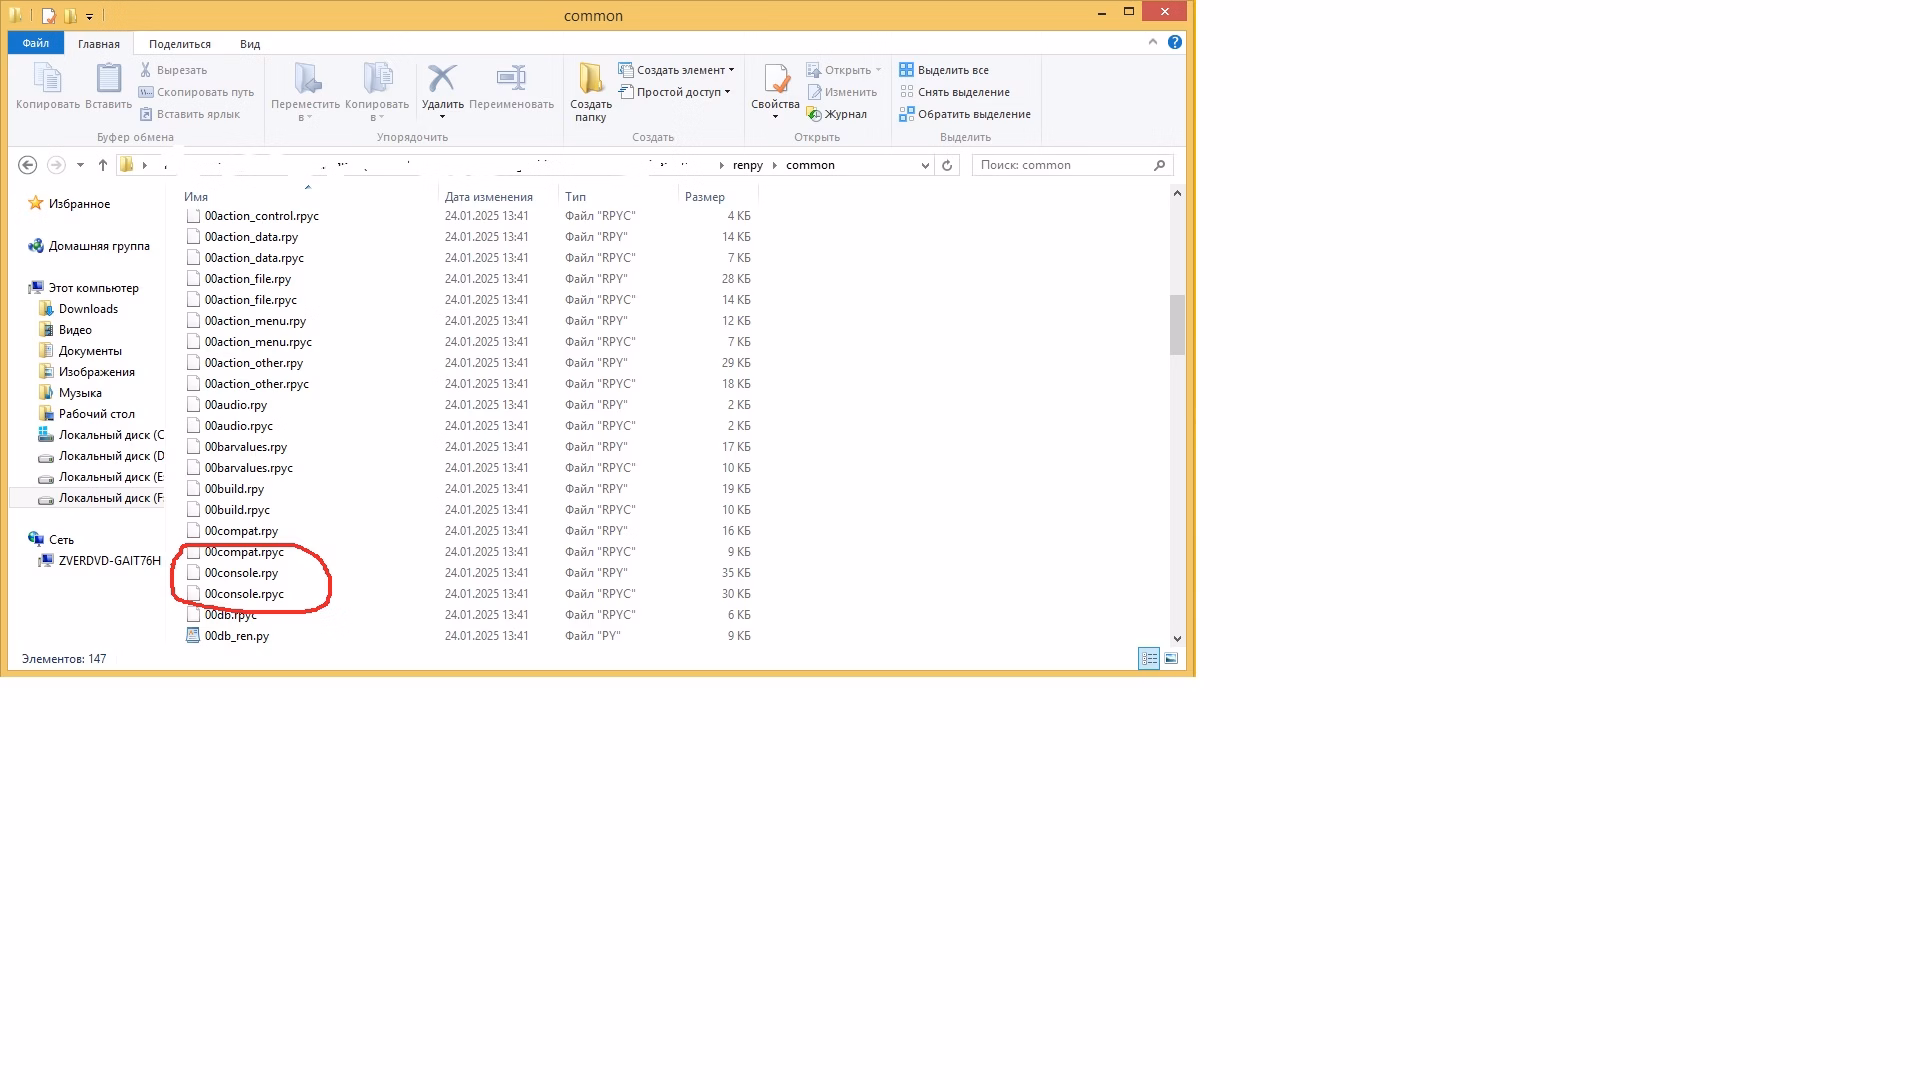Sort by the Размер column header
Viewport: 1920px width, 1080px height.
coord(705,197)
